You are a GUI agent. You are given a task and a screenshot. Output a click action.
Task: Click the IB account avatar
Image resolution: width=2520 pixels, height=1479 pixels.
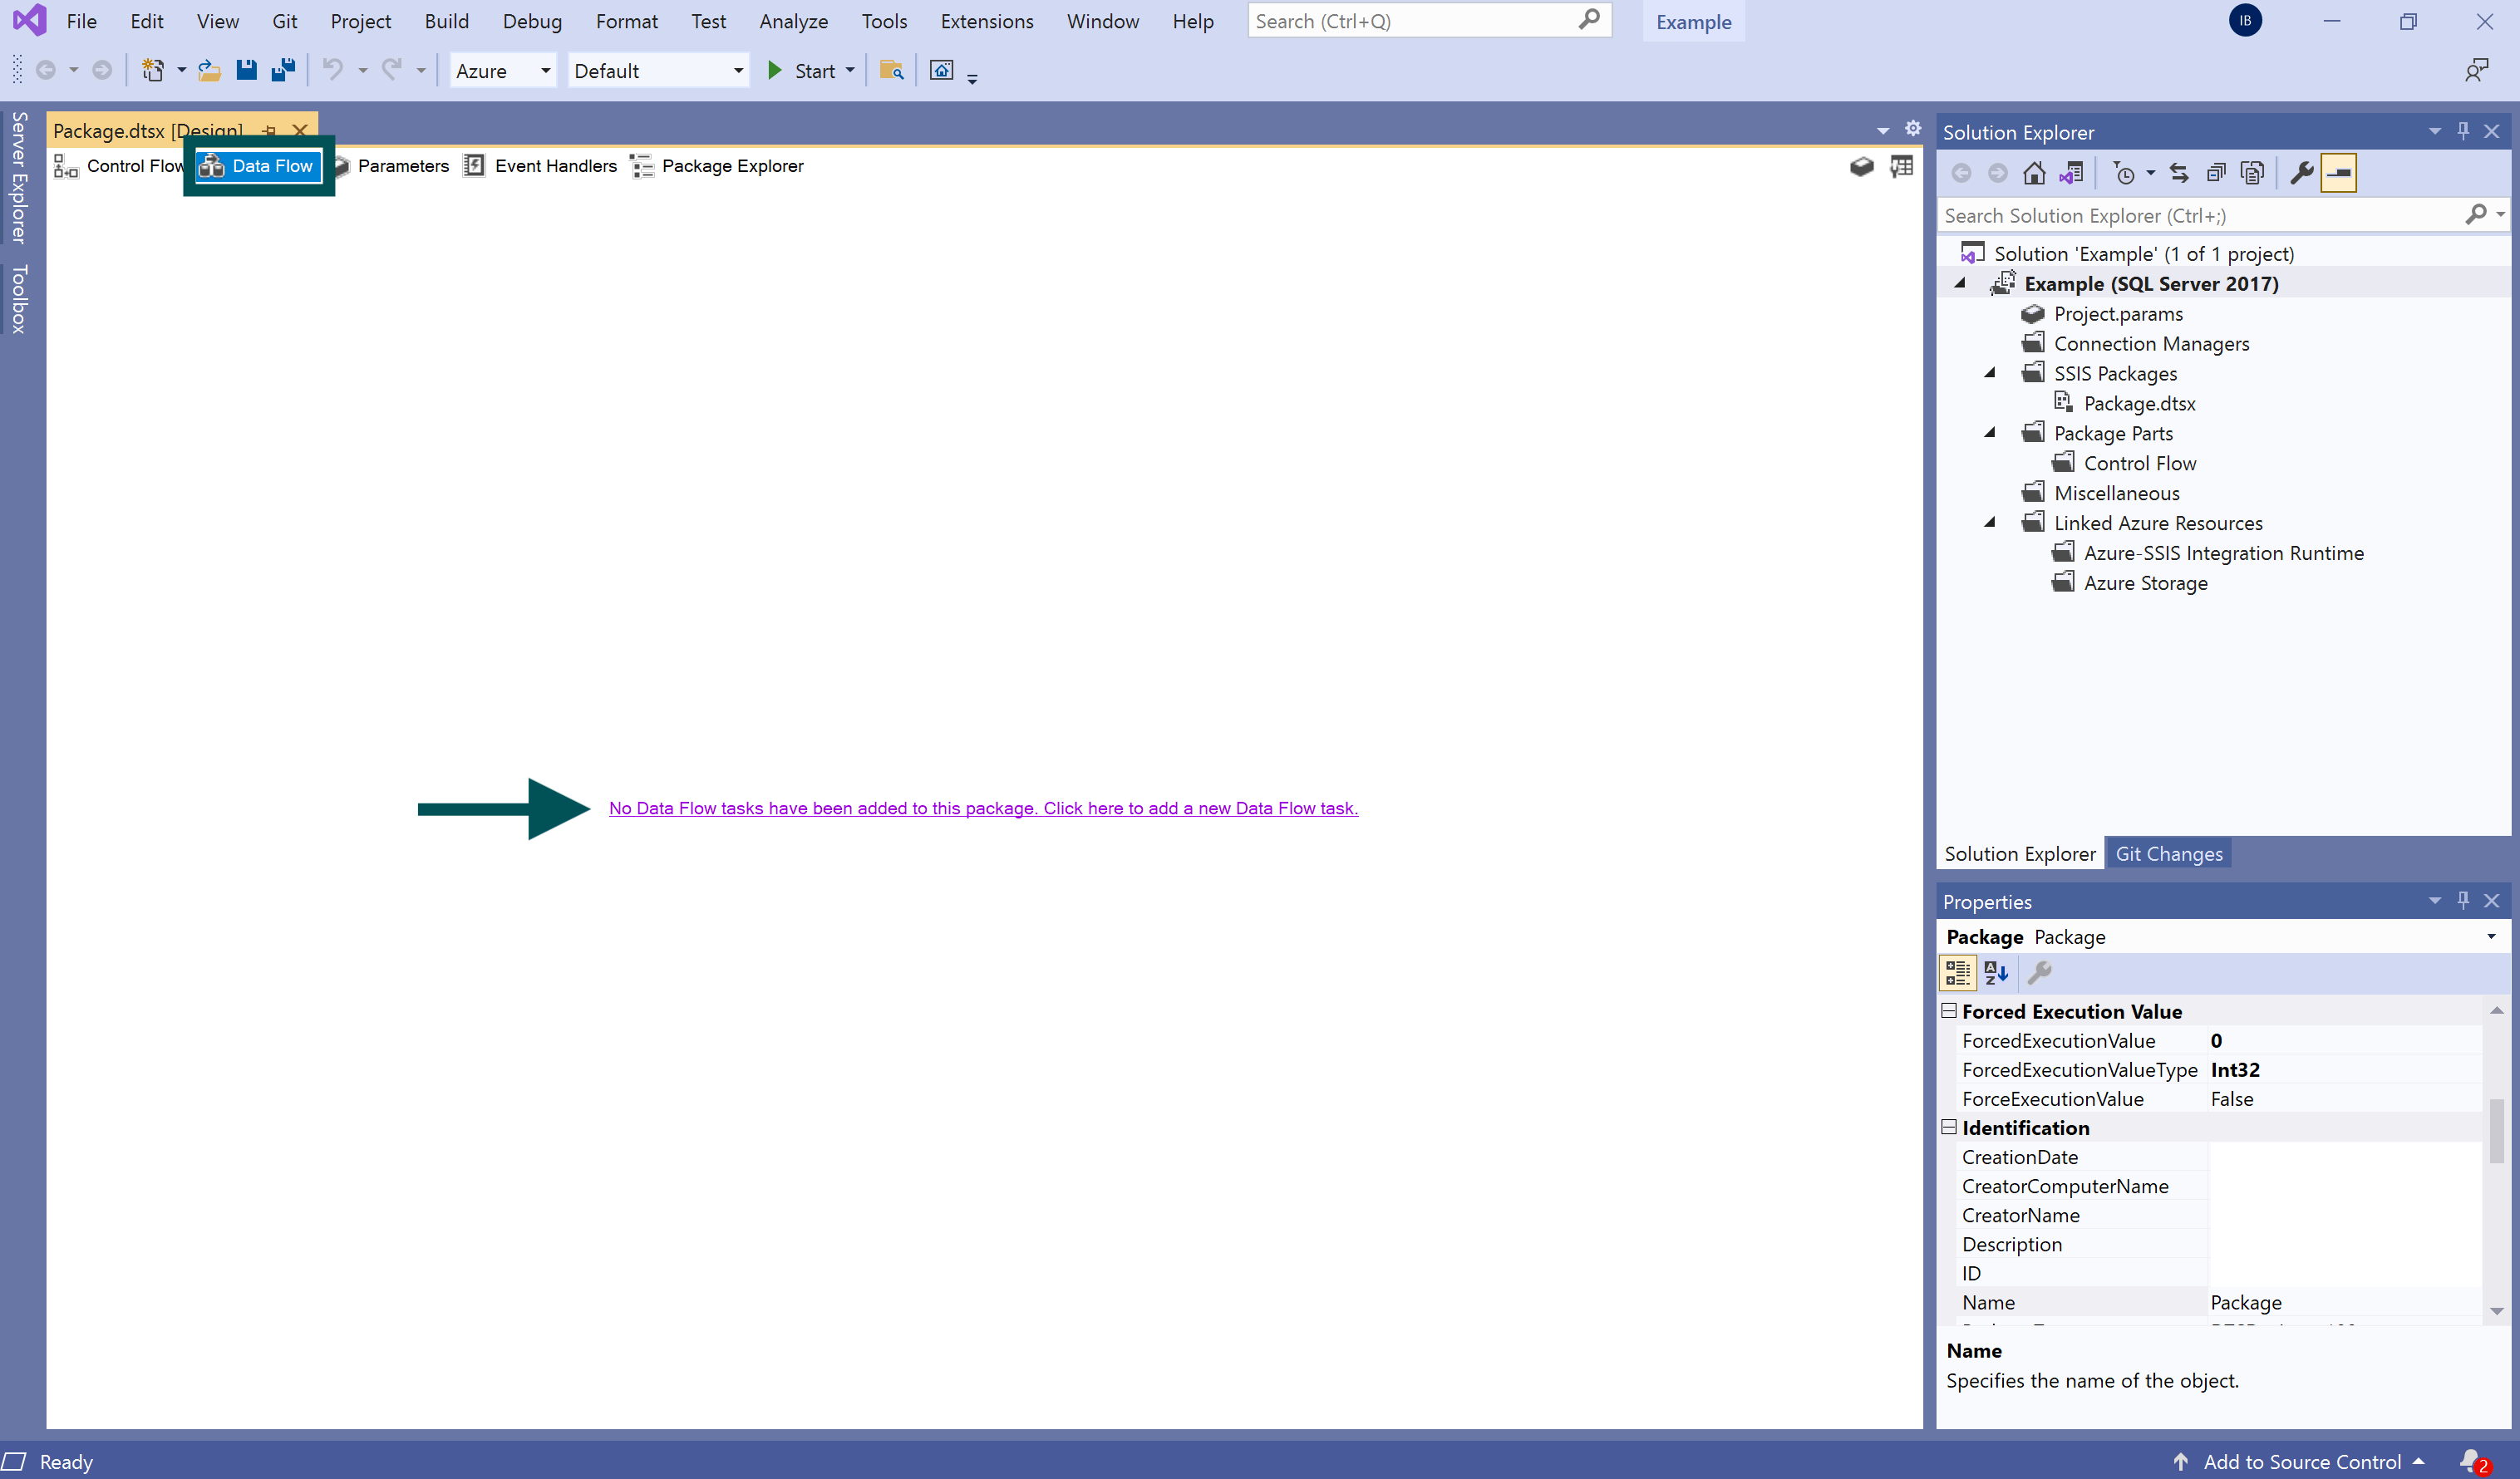coord(2245,21)
